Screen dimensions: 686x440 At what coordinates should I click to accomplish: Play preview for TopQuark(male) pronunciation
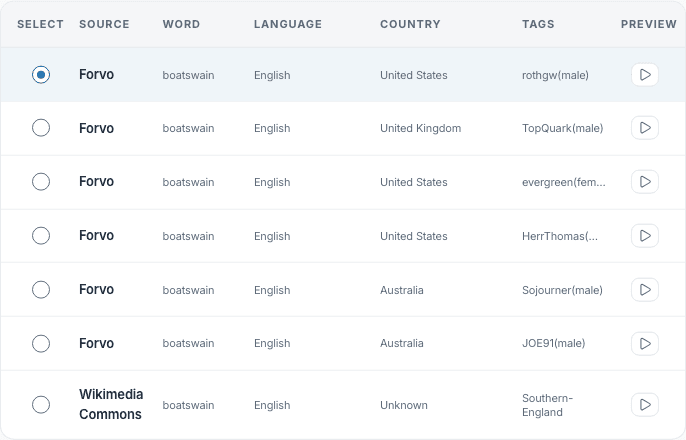pos(645,128)
